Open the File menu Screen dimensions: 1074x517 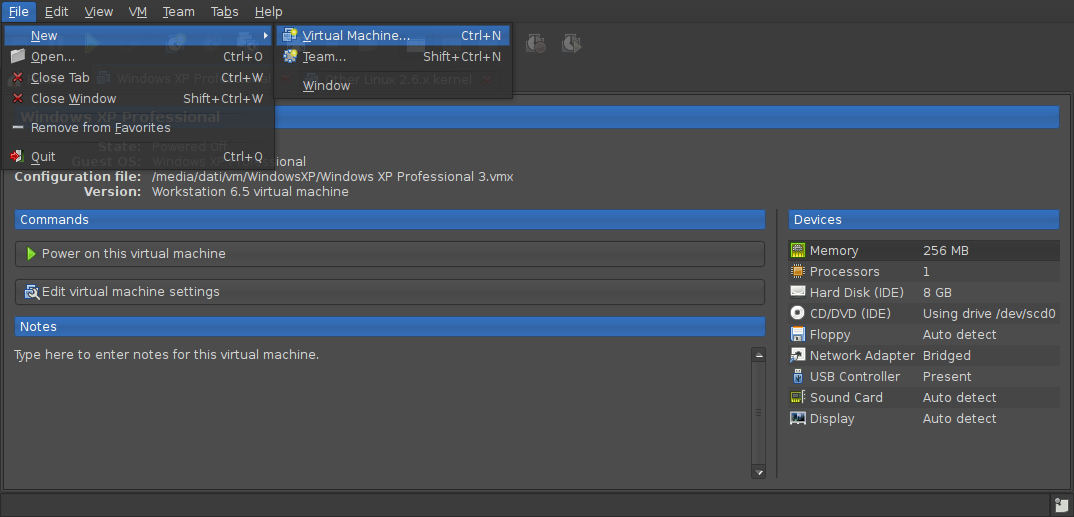pyautogui.click(x=18, y=12)
